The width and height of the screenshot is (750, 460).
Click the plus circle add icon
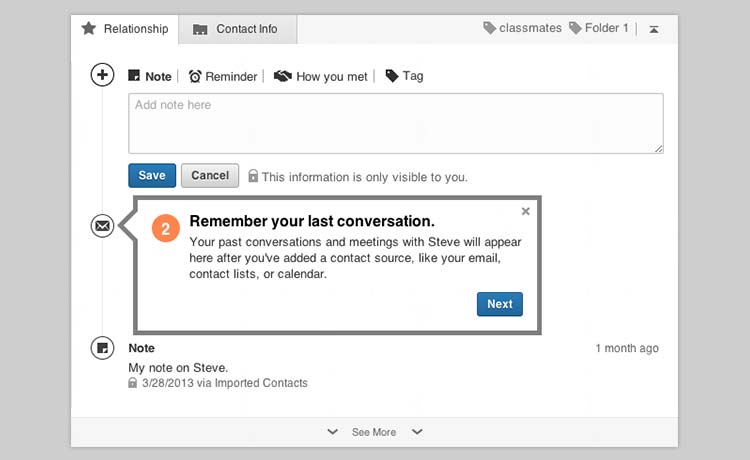click(102, 75)
